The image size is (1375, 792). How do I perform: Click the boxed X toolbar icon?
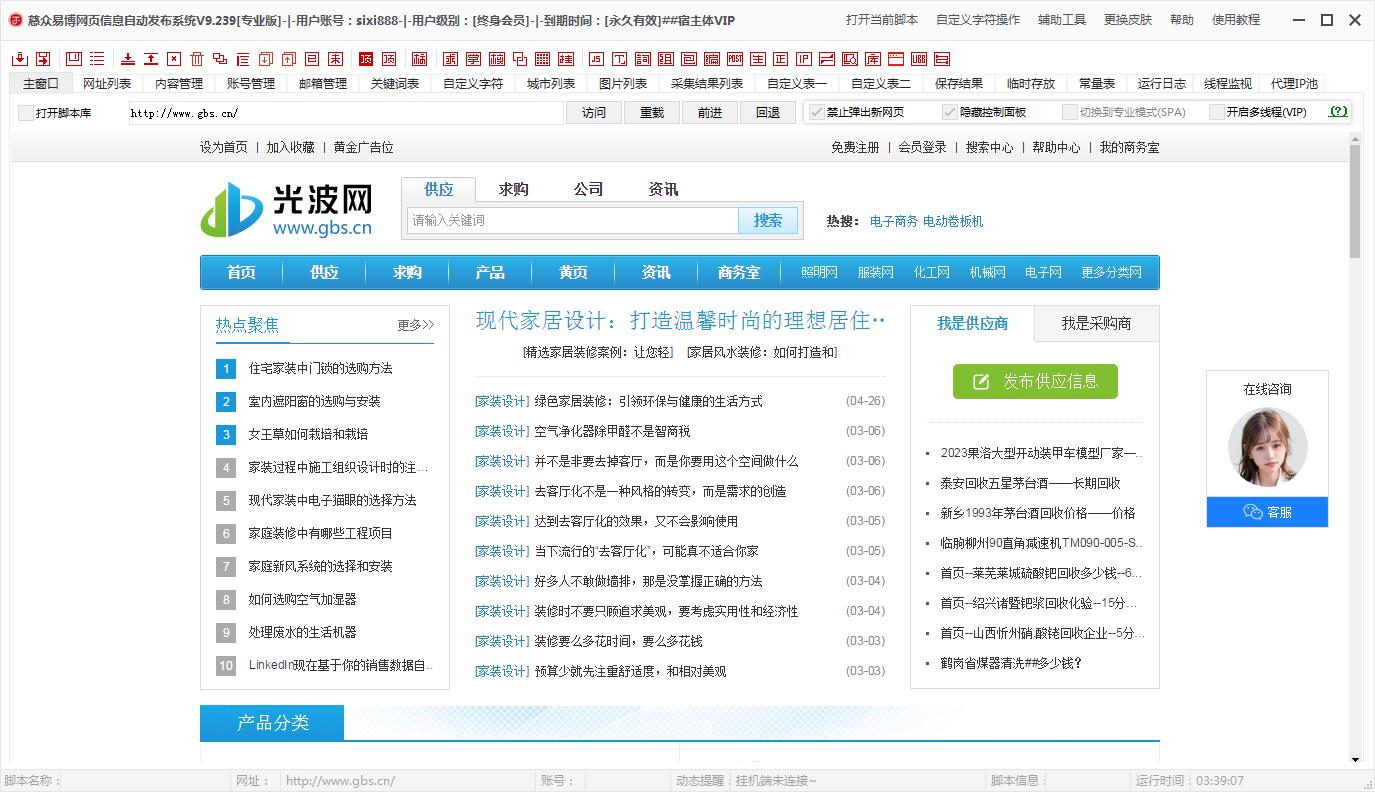pyautogui.click(x=174, y=59)
